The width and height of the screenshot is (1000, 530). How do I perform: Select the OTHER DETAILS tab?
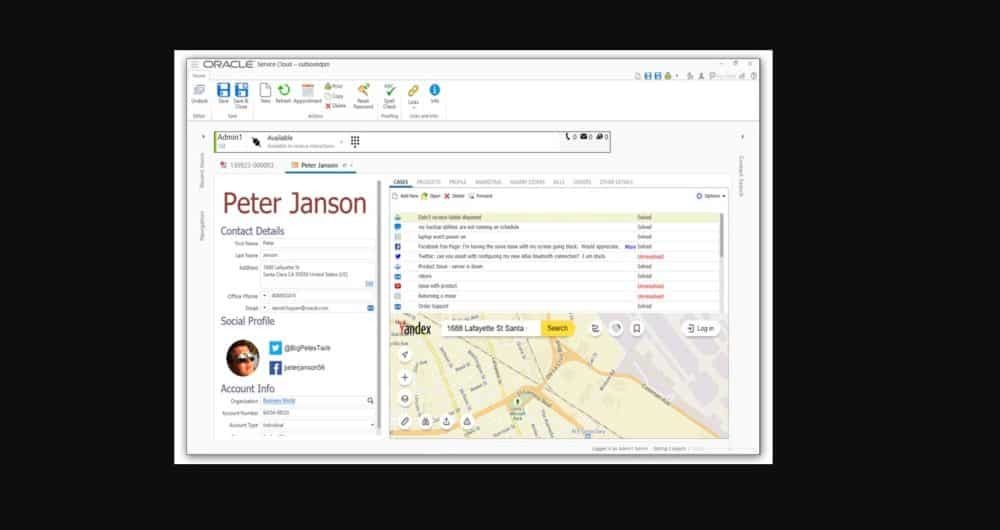[616, 182]
